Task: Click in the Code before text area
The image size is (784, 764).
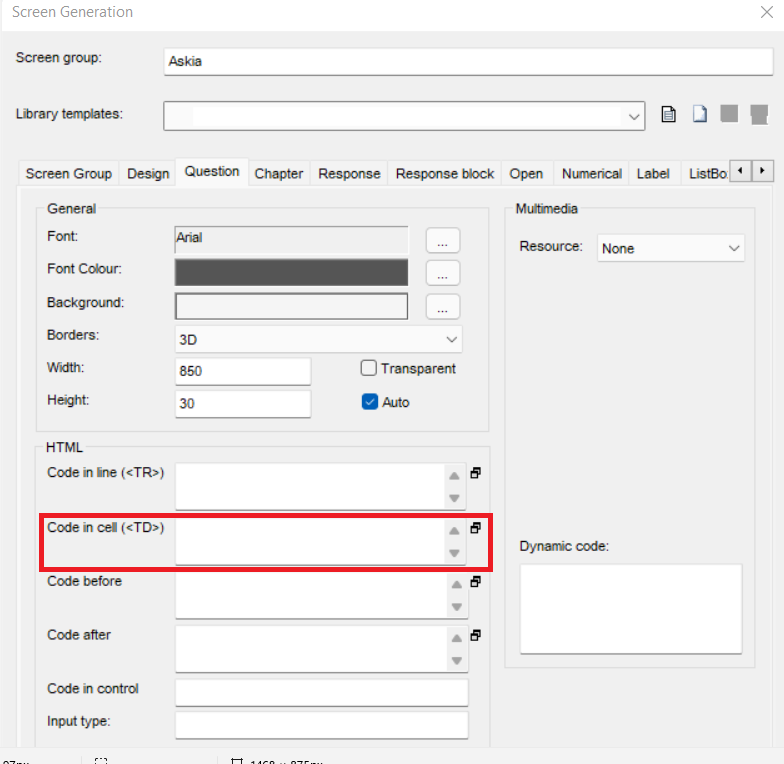Action: 312,596
